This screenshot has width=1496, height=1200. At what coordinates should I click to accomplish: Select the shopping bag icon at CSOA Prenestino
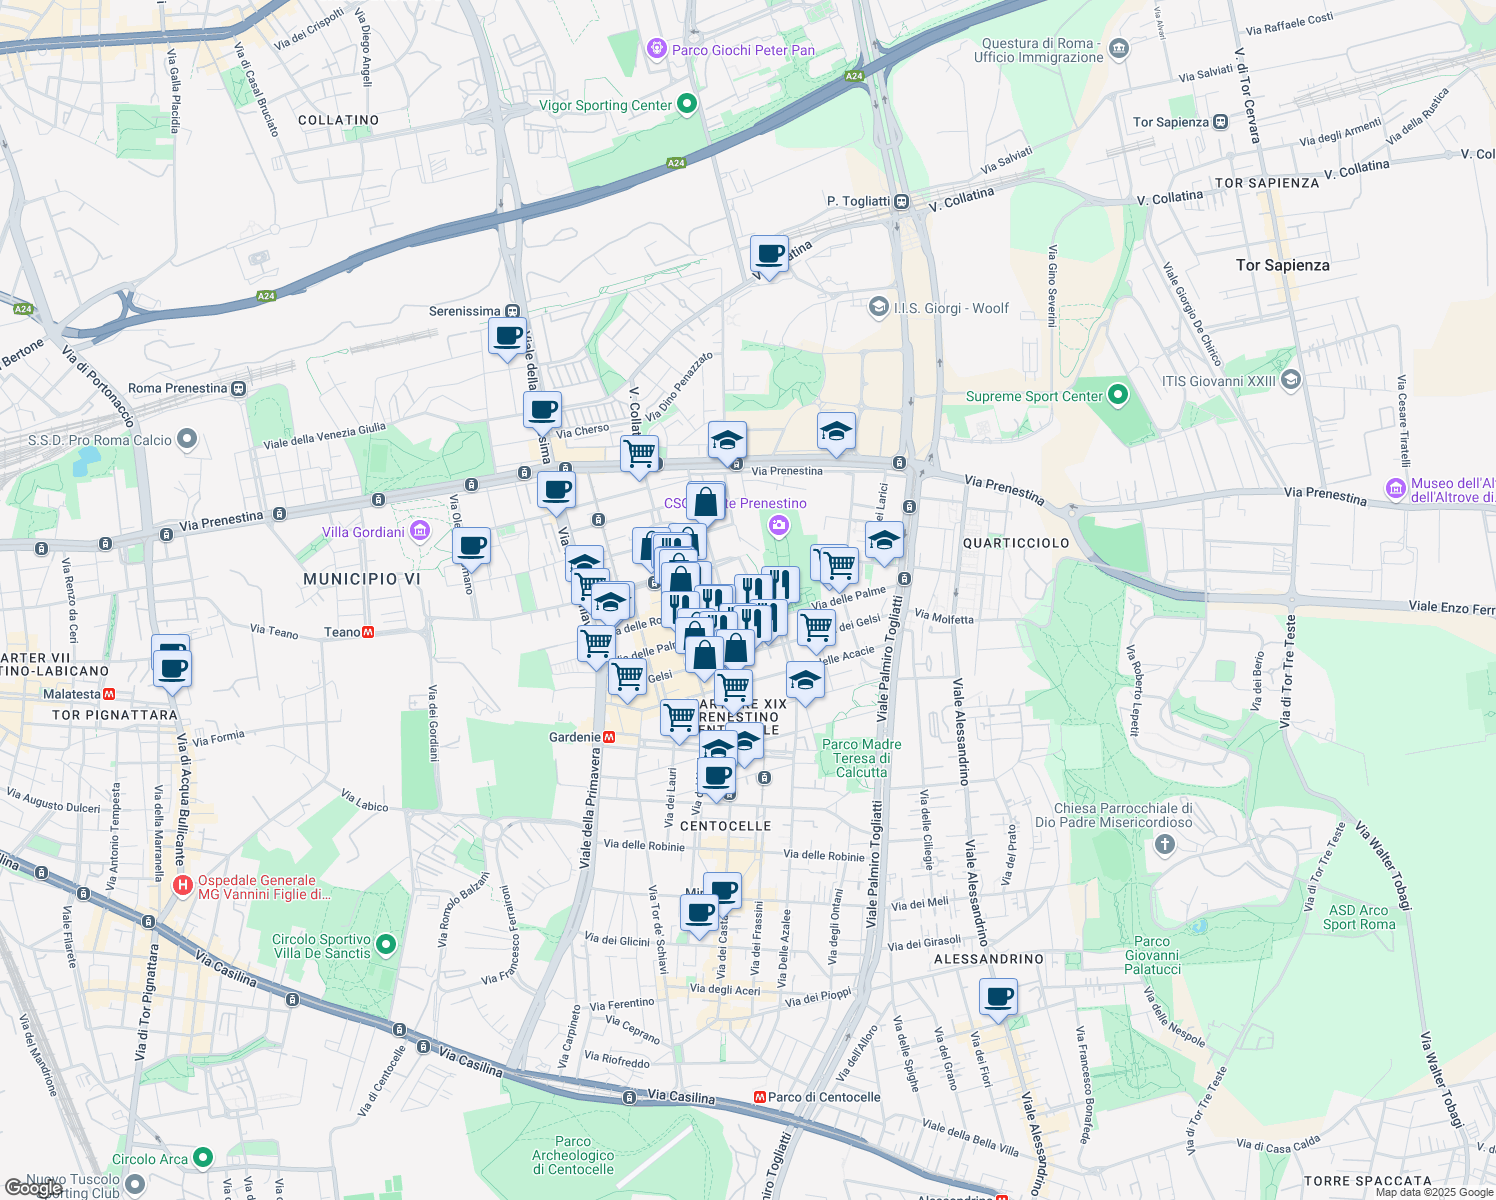click(x=705, y=501)
